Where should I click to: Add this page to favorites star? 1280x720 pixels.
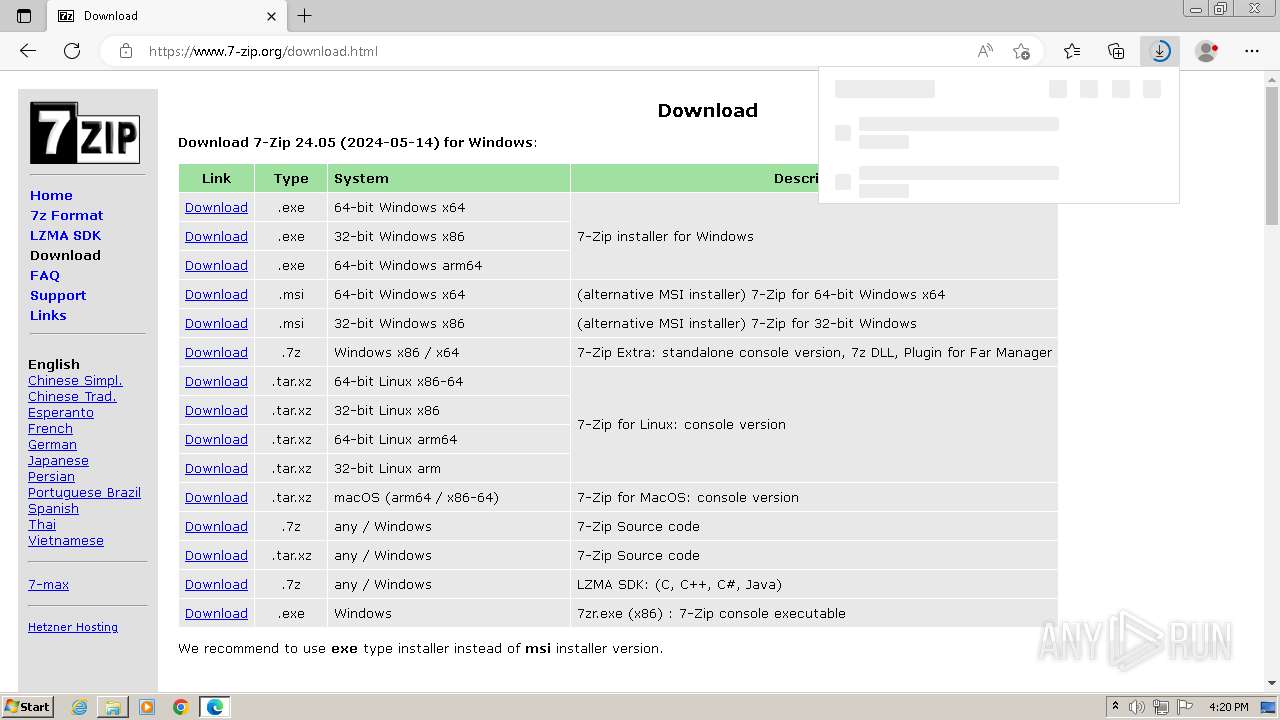click(1021, 51)
